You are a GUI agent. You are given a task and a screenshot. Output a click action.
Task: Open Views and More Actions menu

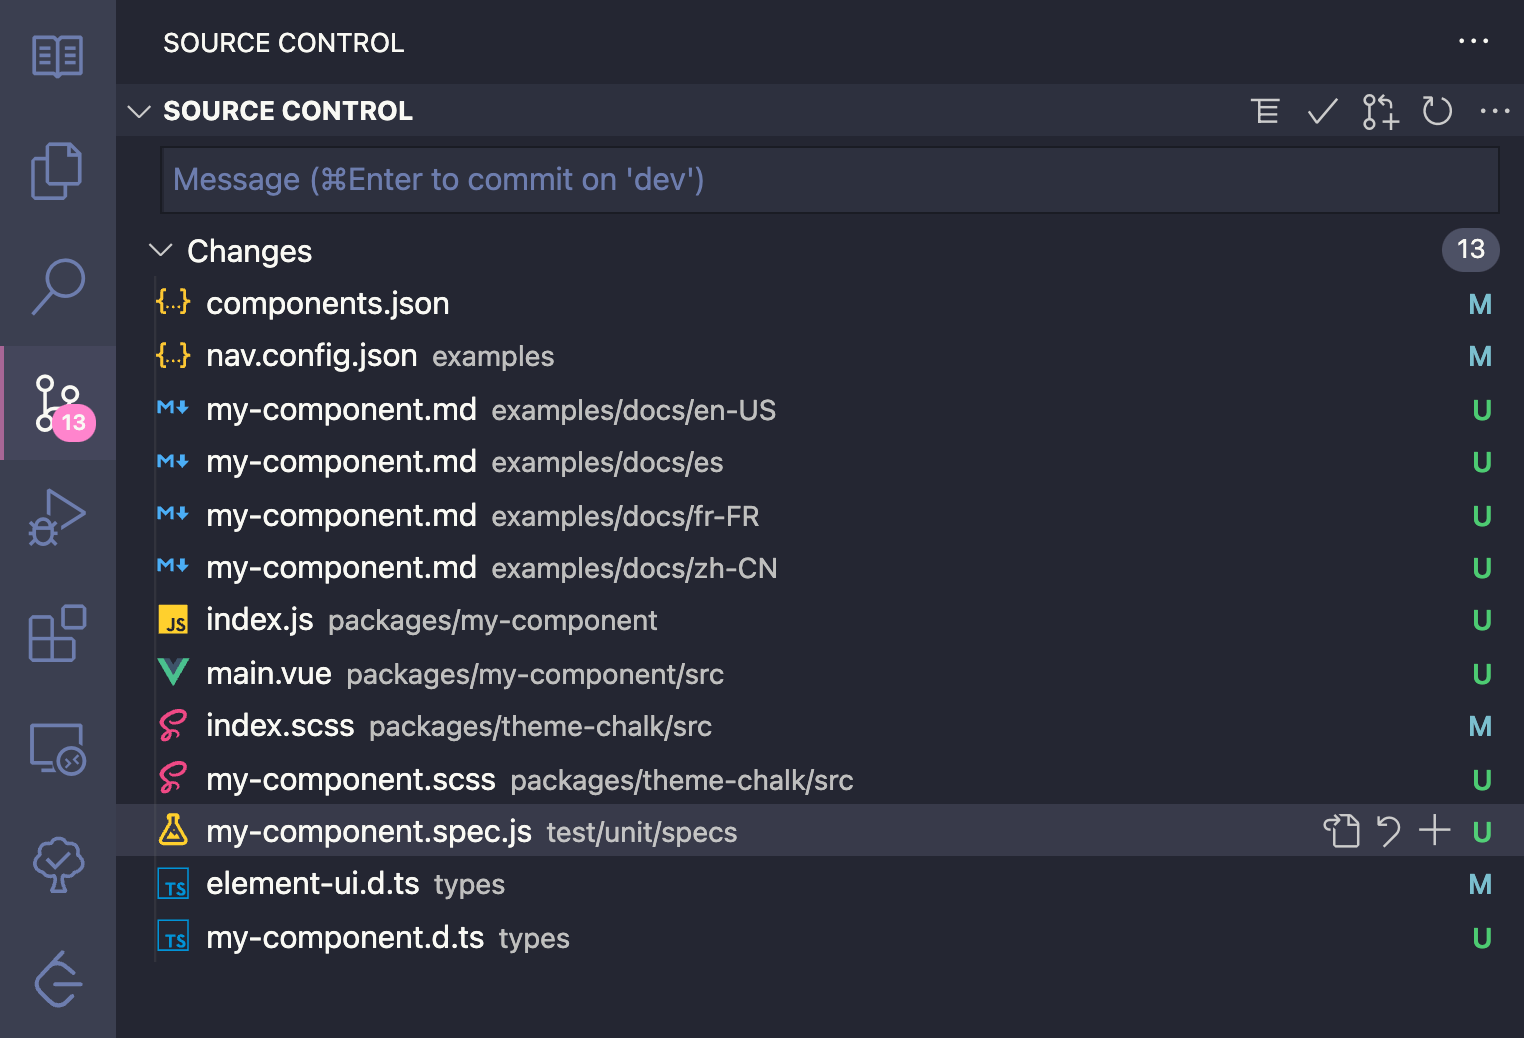1473,42
